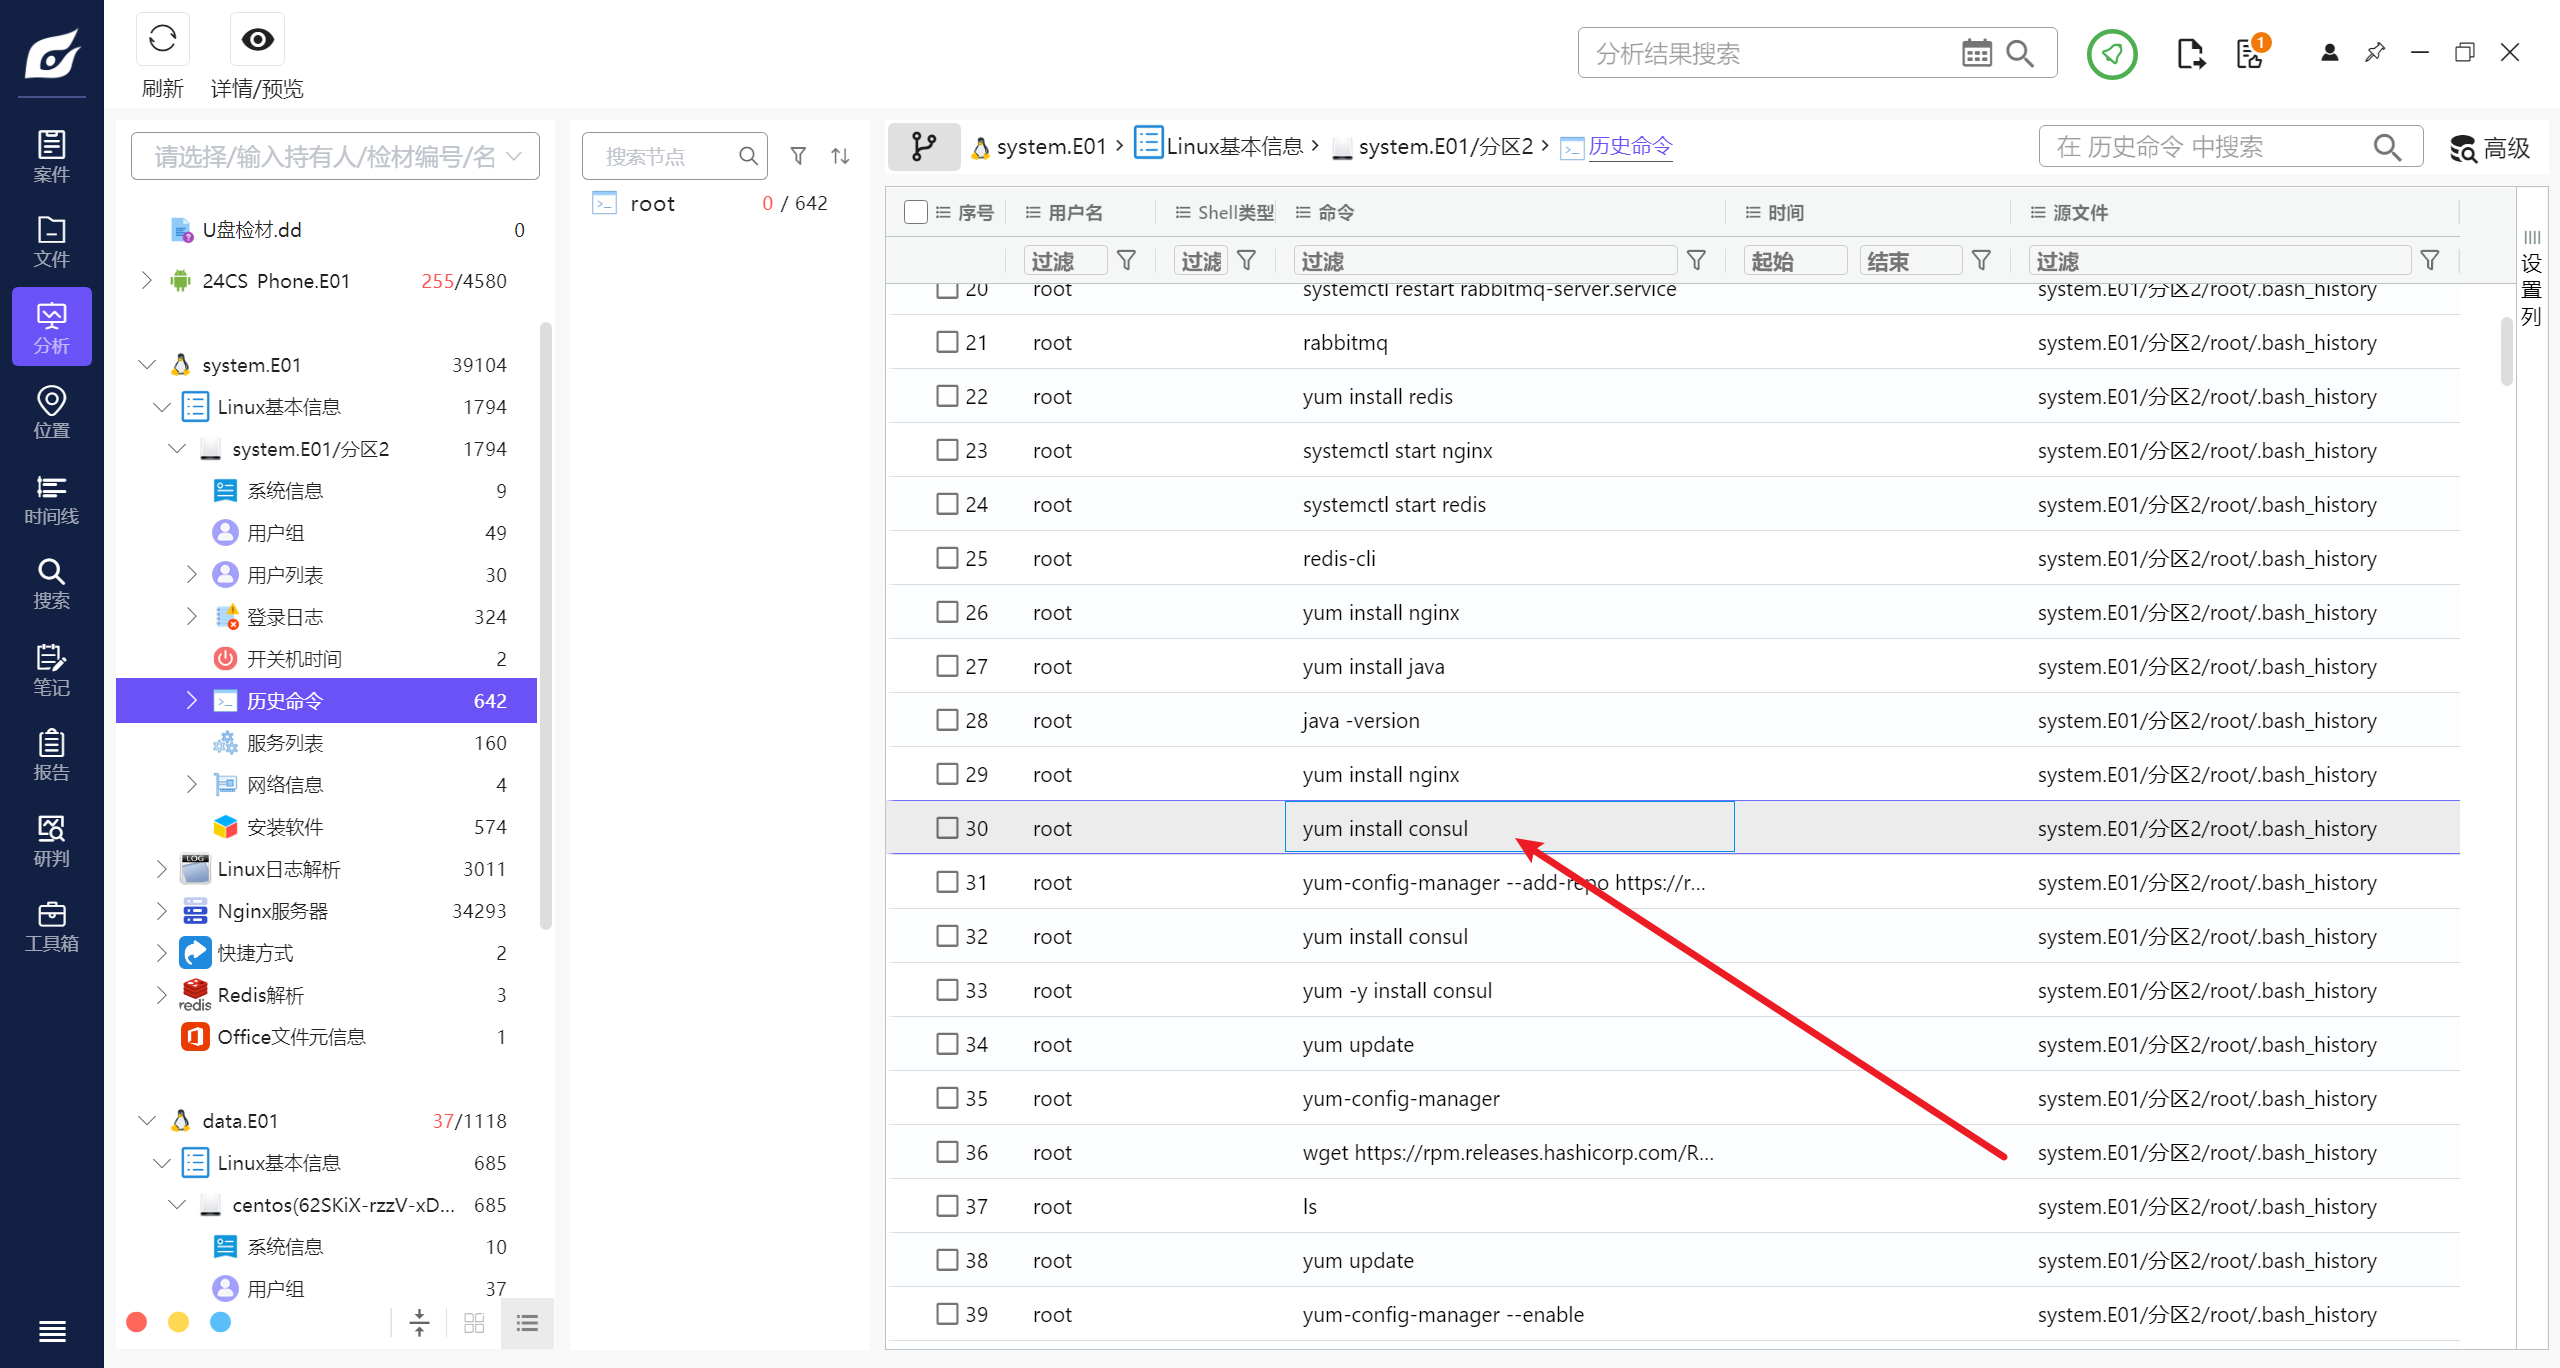Expand the Nginx服务器 tree node
This screenshot has height=1368, width=2560.
point(162,911)
